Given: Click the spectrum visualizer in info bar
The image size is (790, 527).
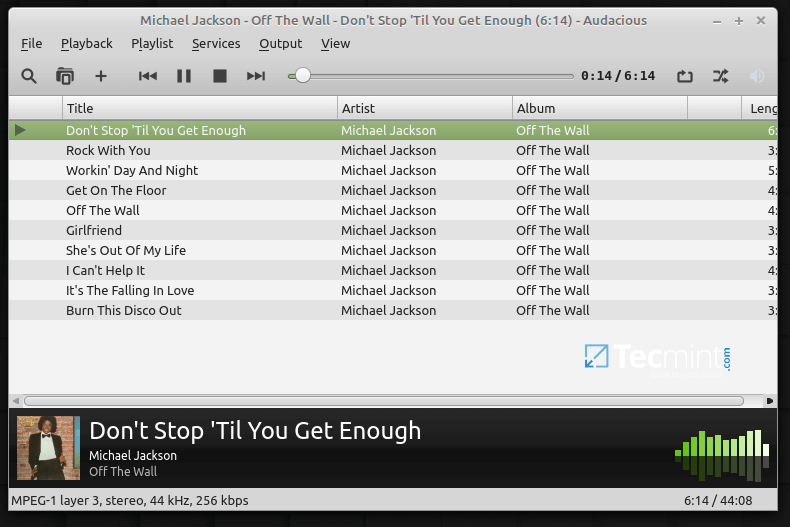Looking at the screenshot, I should 722,455.
